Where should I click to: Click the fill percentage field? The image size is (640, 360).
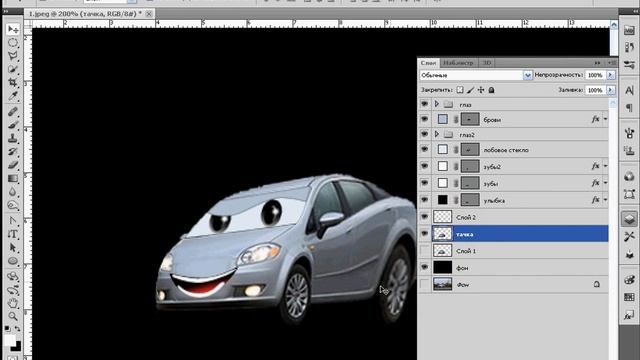pyautogui.click(x=596, y=90)
